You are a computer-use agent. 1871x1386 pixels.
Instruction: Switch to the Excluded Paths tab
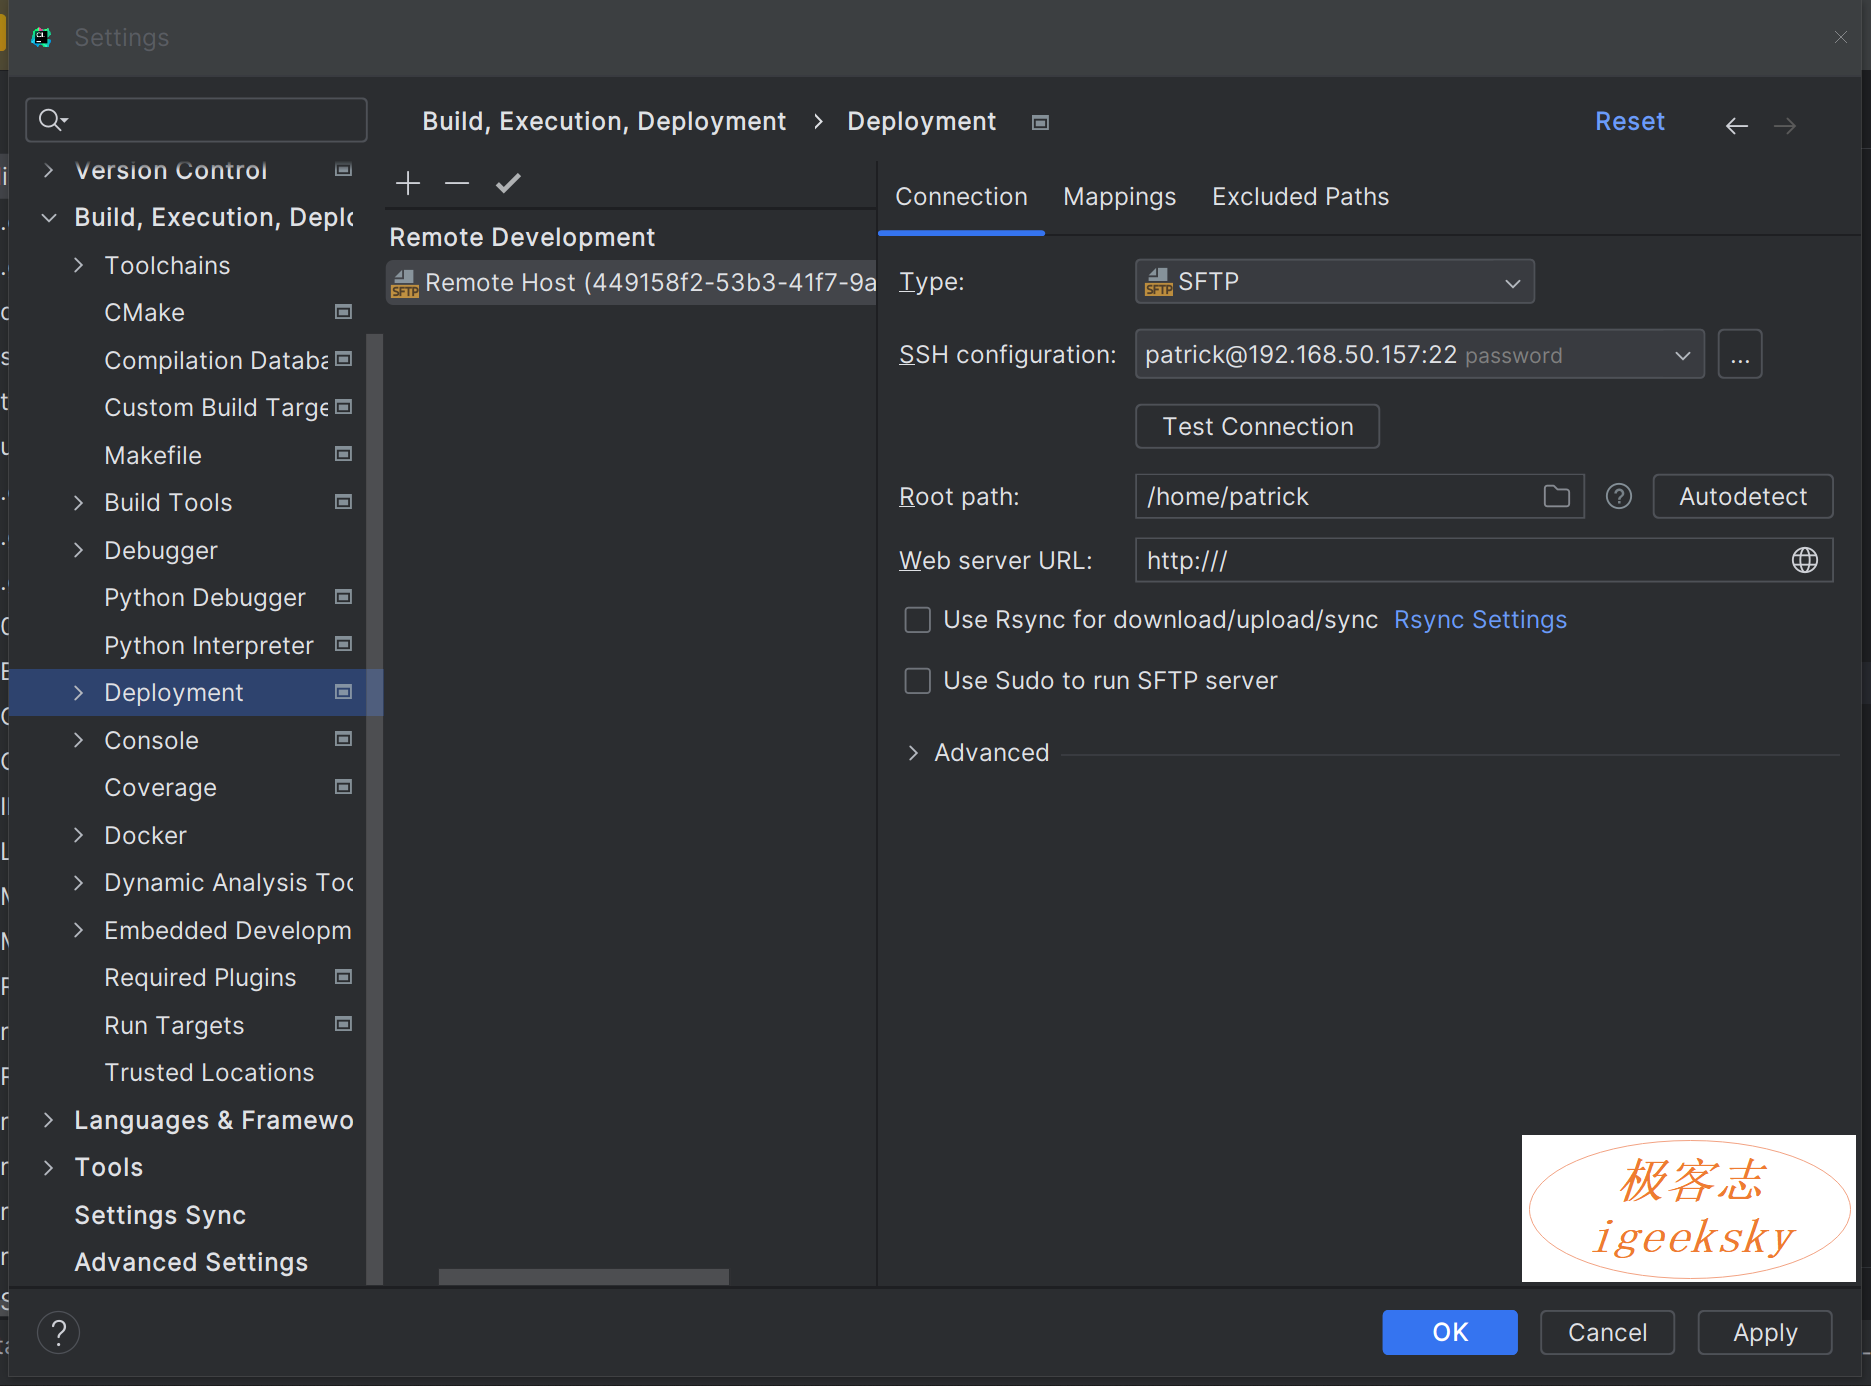[1300, 197]
